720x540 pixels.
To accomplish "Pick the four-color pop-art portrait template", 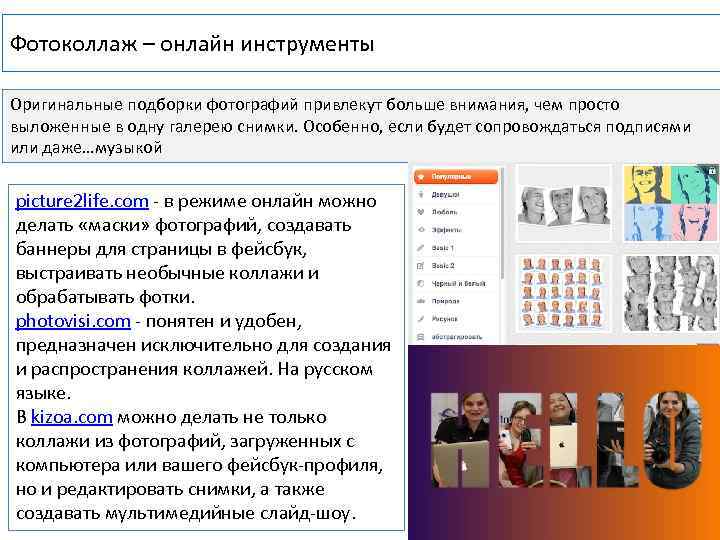I will [x=670, y=203].
